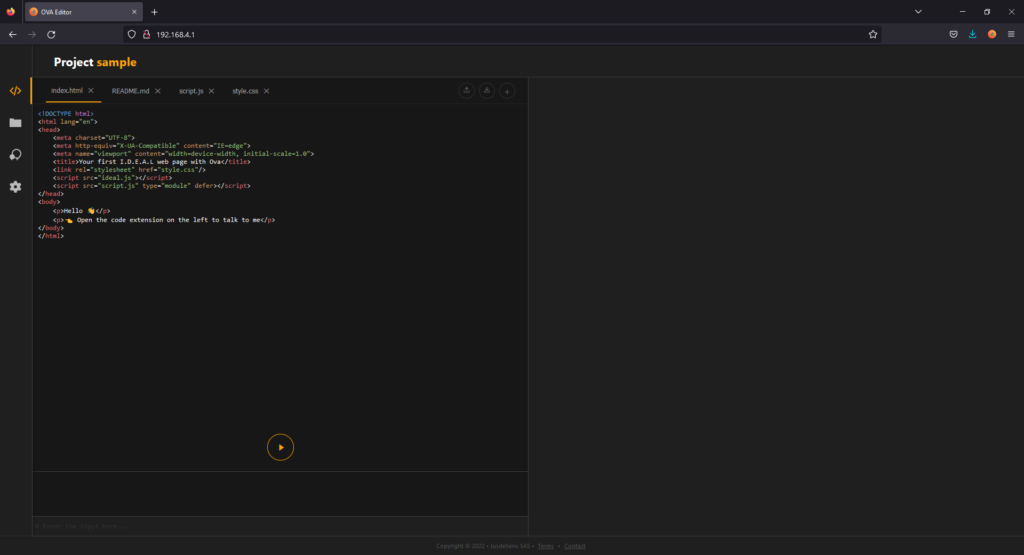Screen dimensions: 1024x555
Task: Add a new file with plus icon
Action: (507, 91)
